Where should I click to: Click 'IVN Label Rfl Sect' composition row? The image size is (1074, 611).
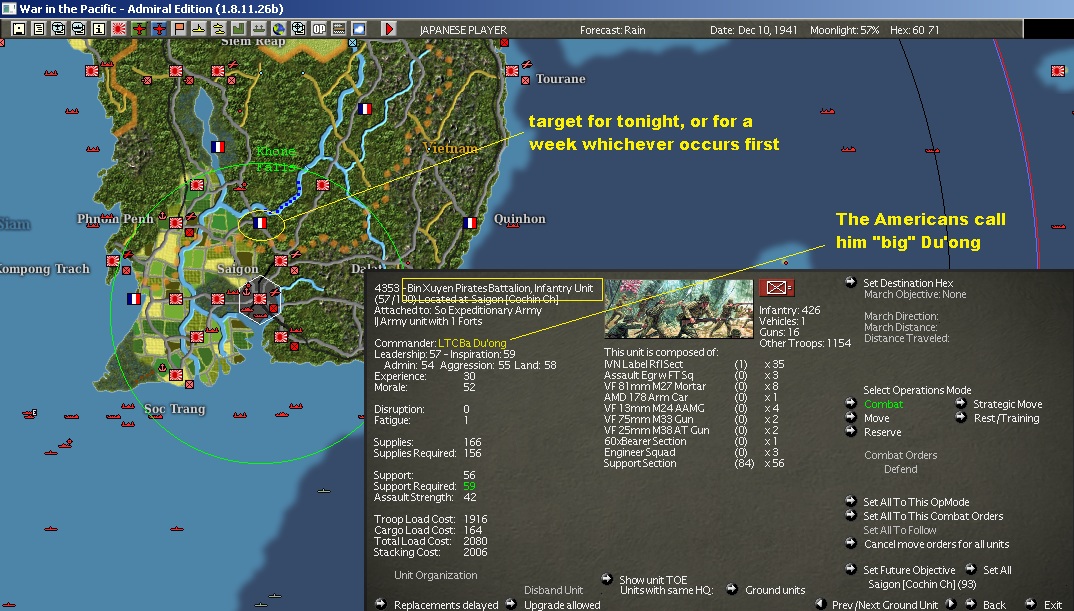[694, 364]
